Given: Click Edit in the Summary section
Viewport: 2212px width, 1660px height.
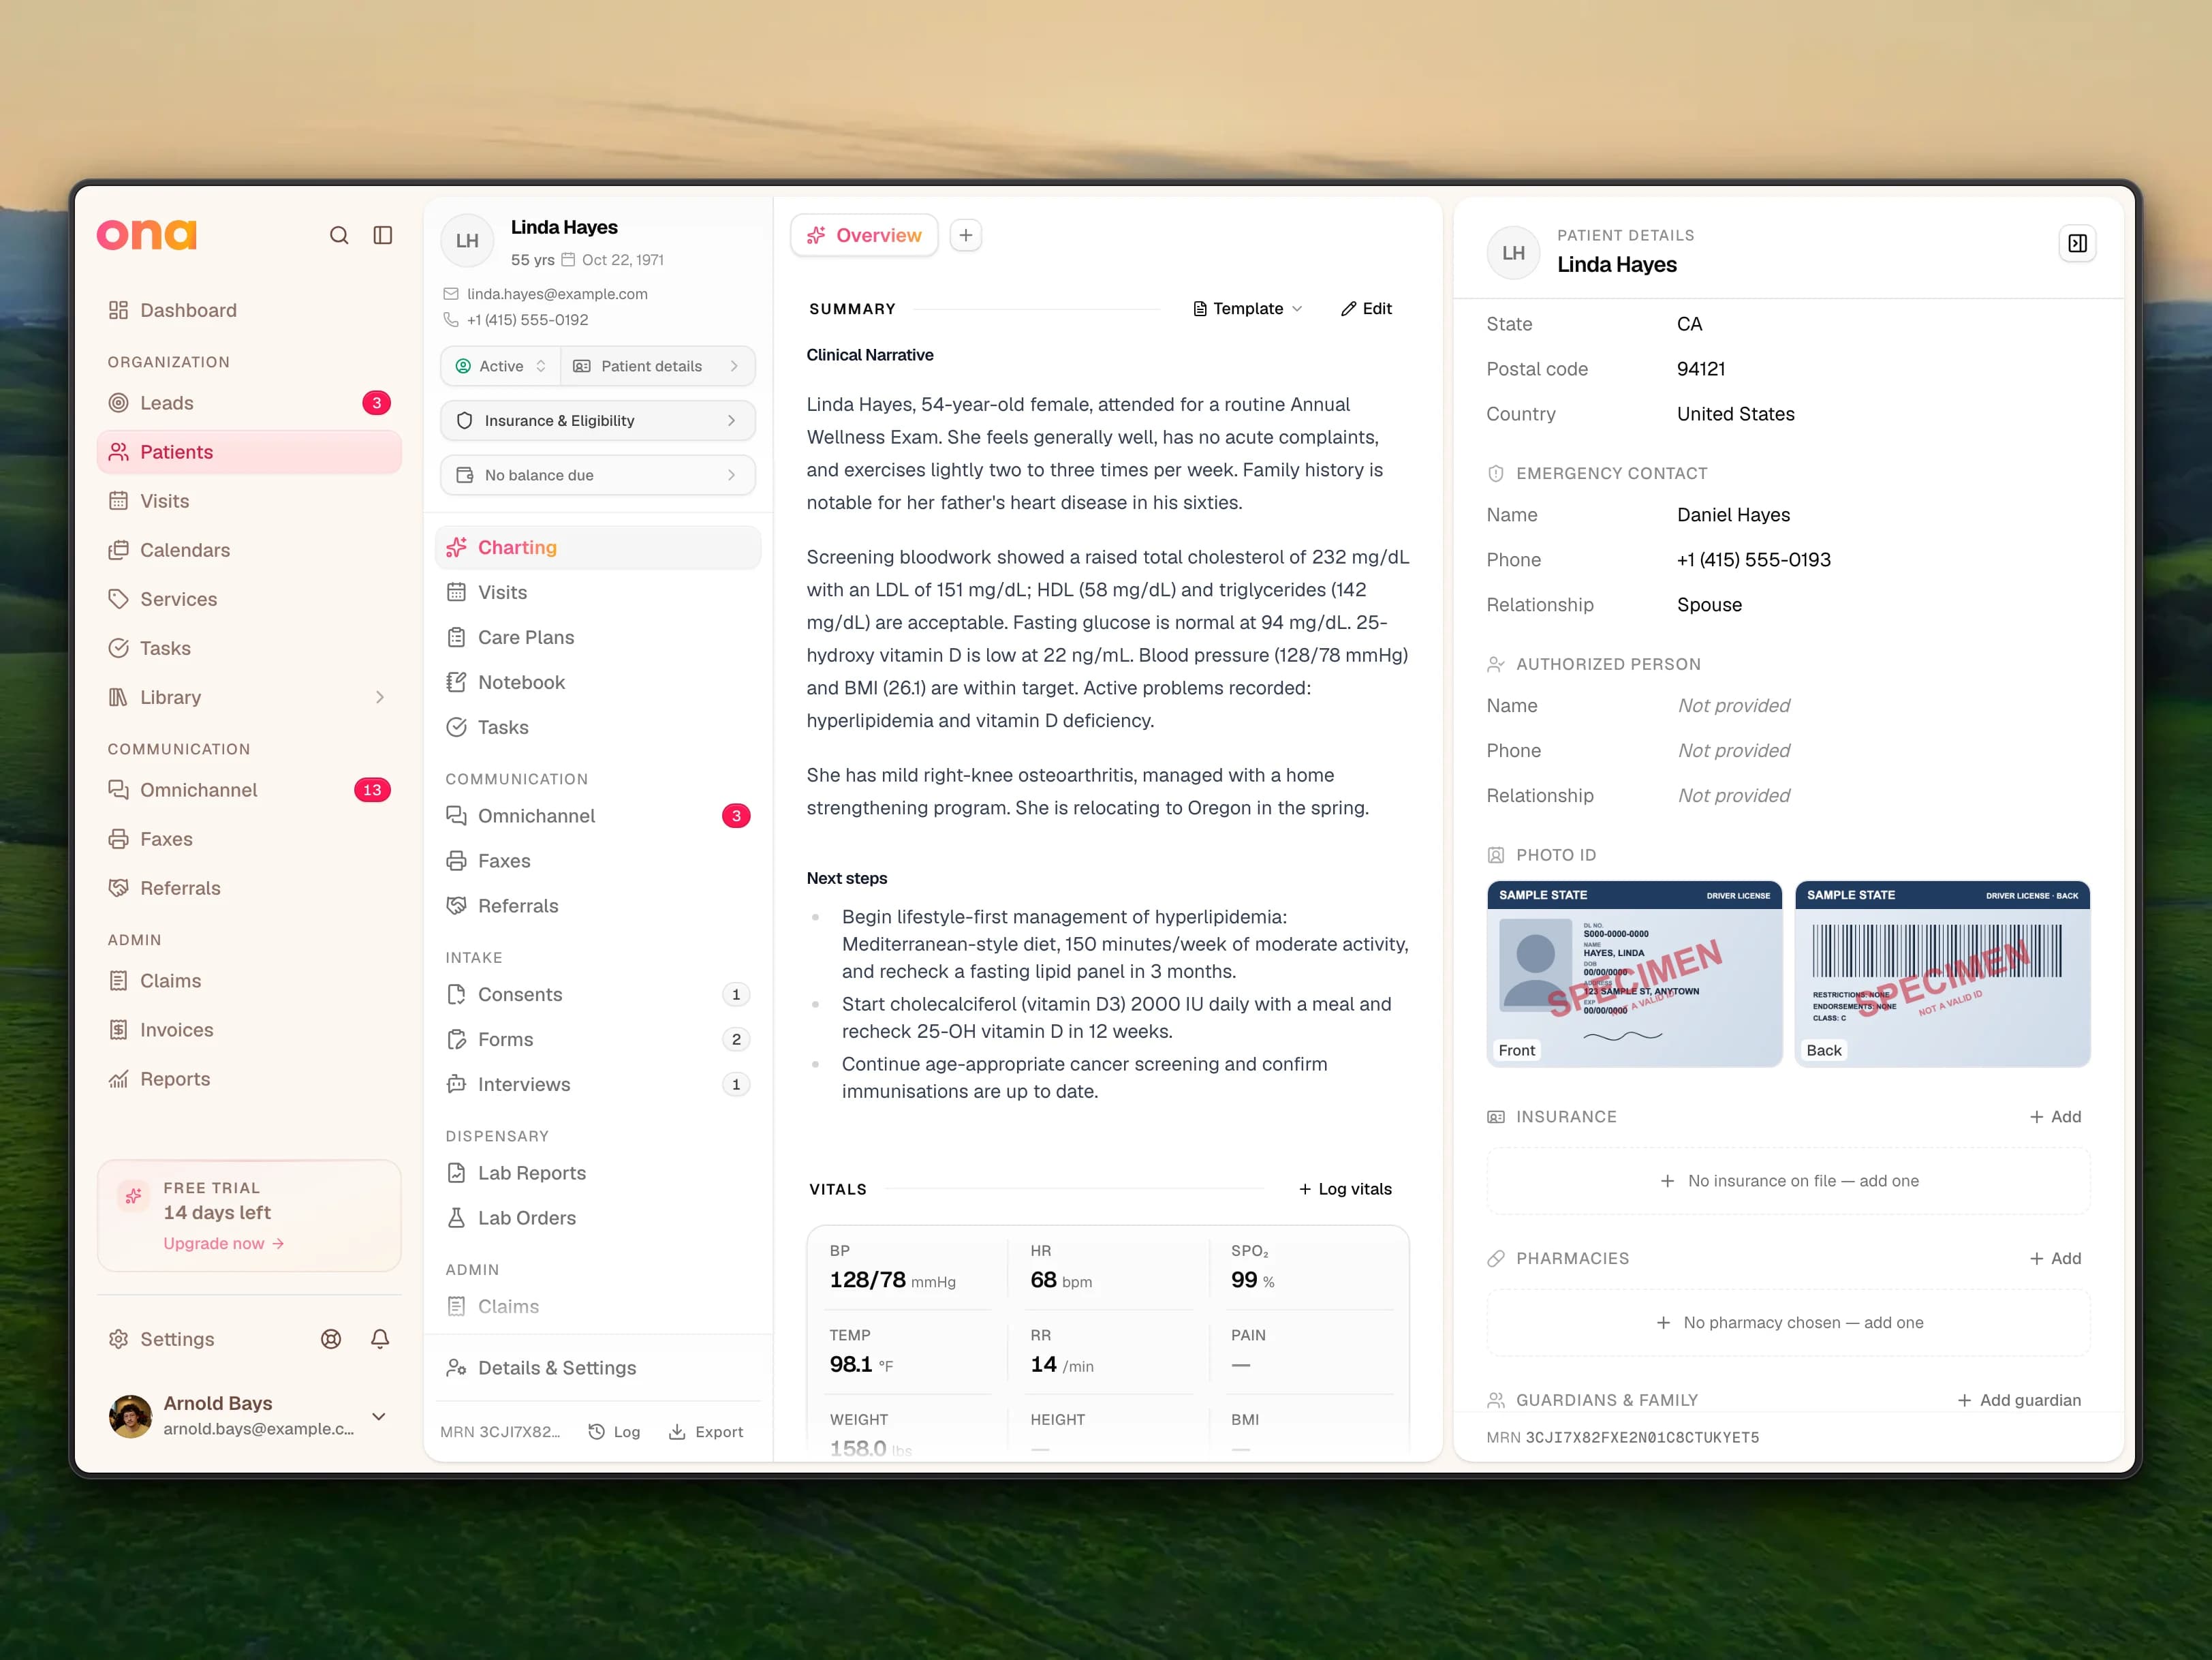Looking at the screenshot, I should [1366, 309].
